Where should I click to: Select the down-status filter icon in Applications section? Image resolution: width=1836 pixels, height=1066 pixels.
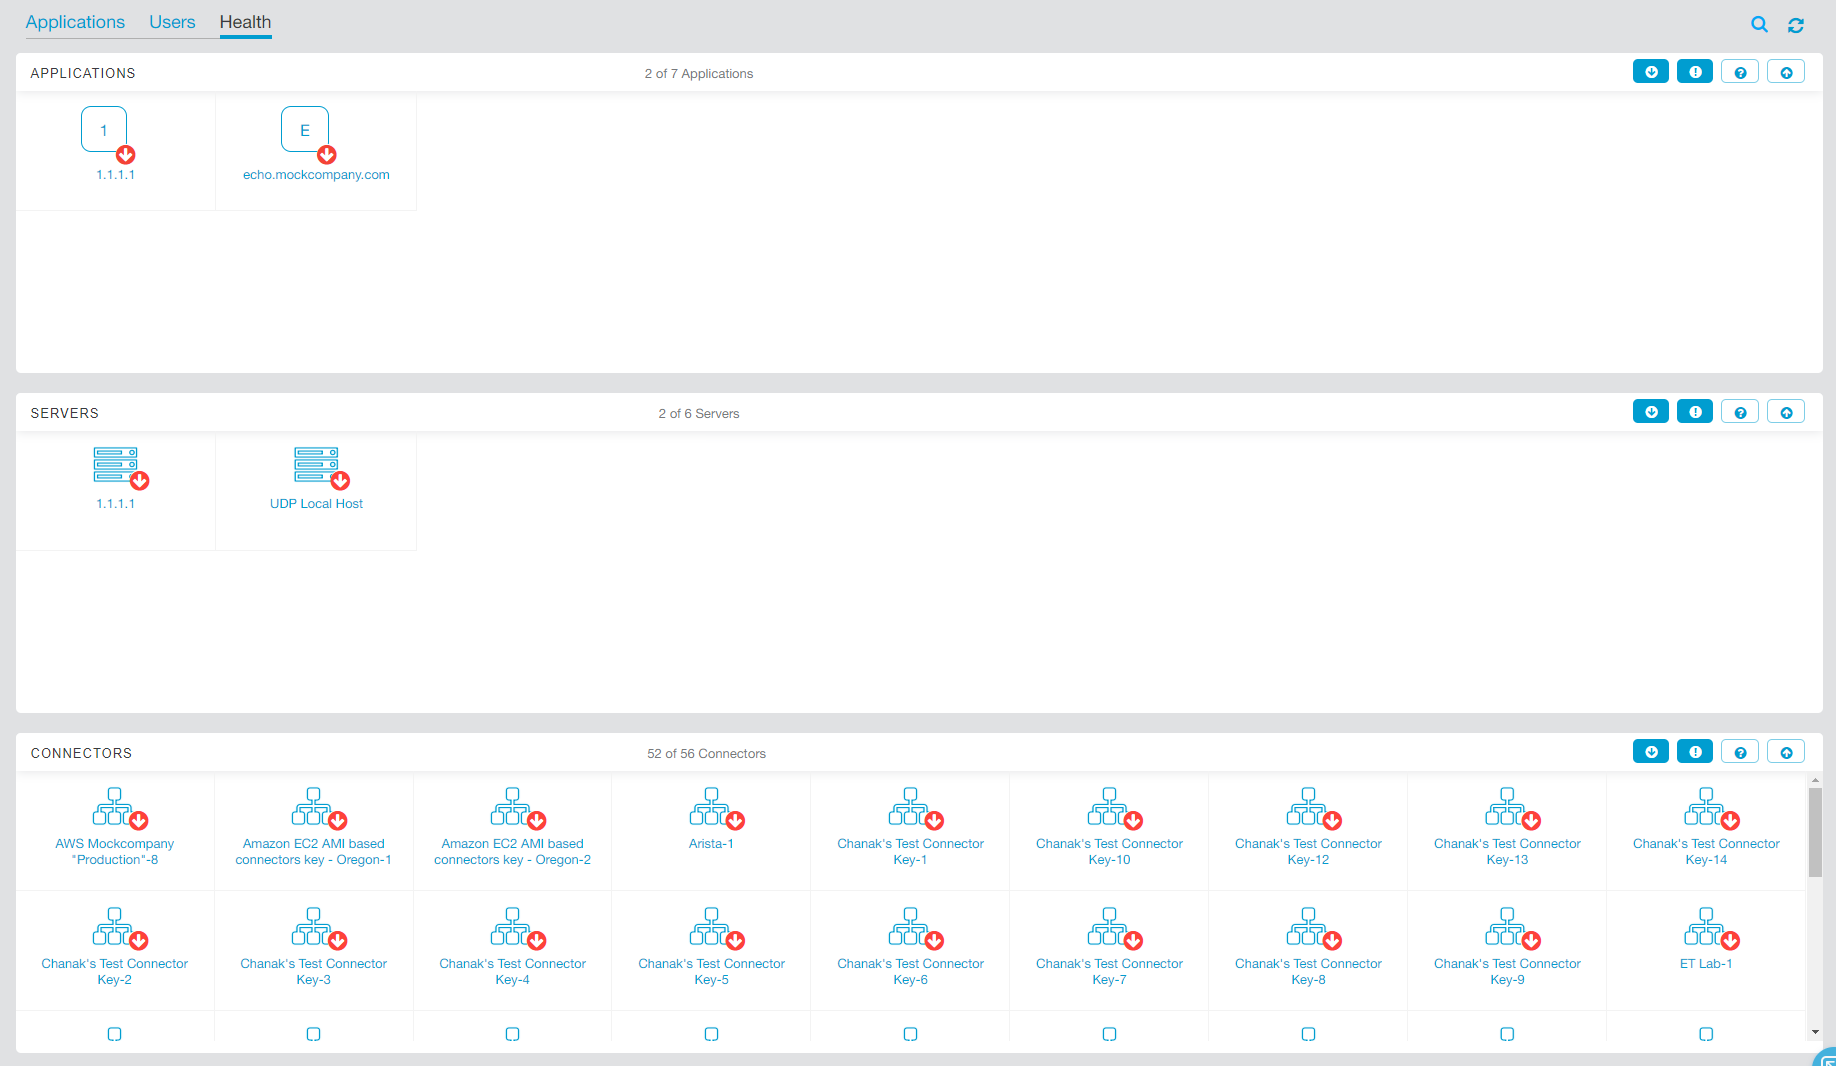tap(1651, 71)
